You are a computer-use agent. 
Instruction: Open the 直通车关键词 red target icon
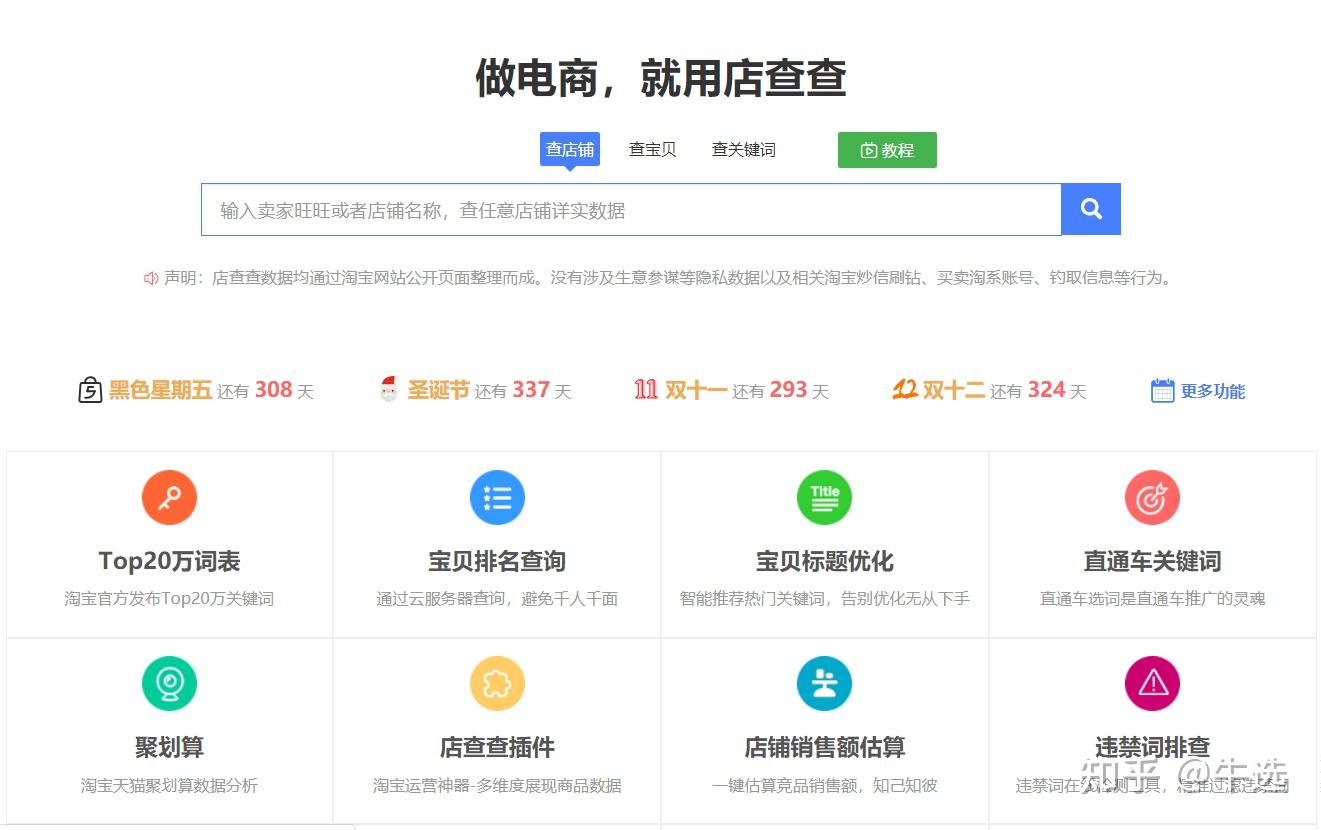1152,497
